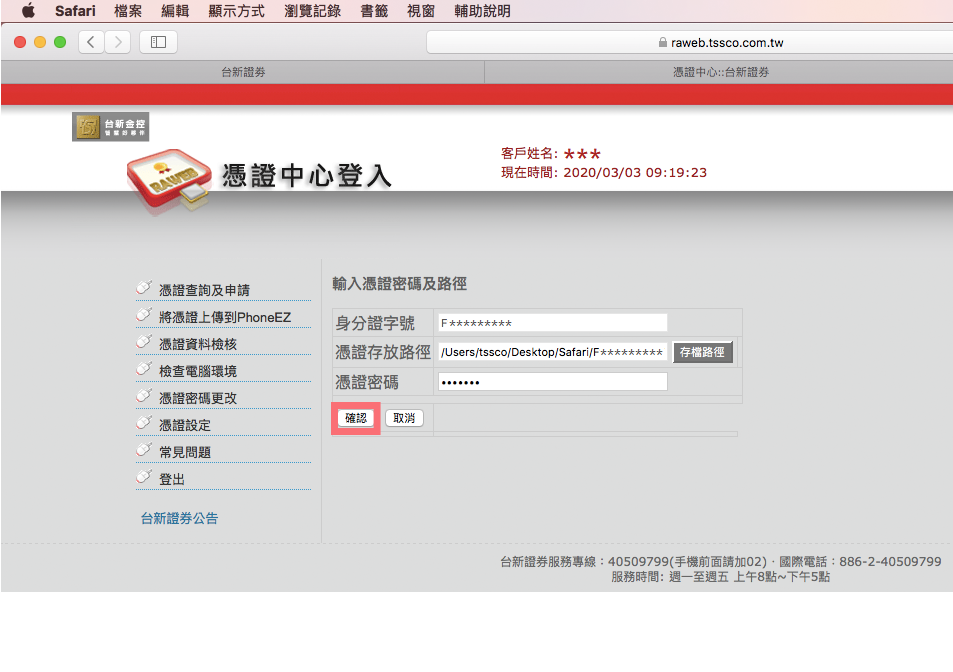Click the 輸入憑證密碼及路徑 heading

[x=399, y=284]
